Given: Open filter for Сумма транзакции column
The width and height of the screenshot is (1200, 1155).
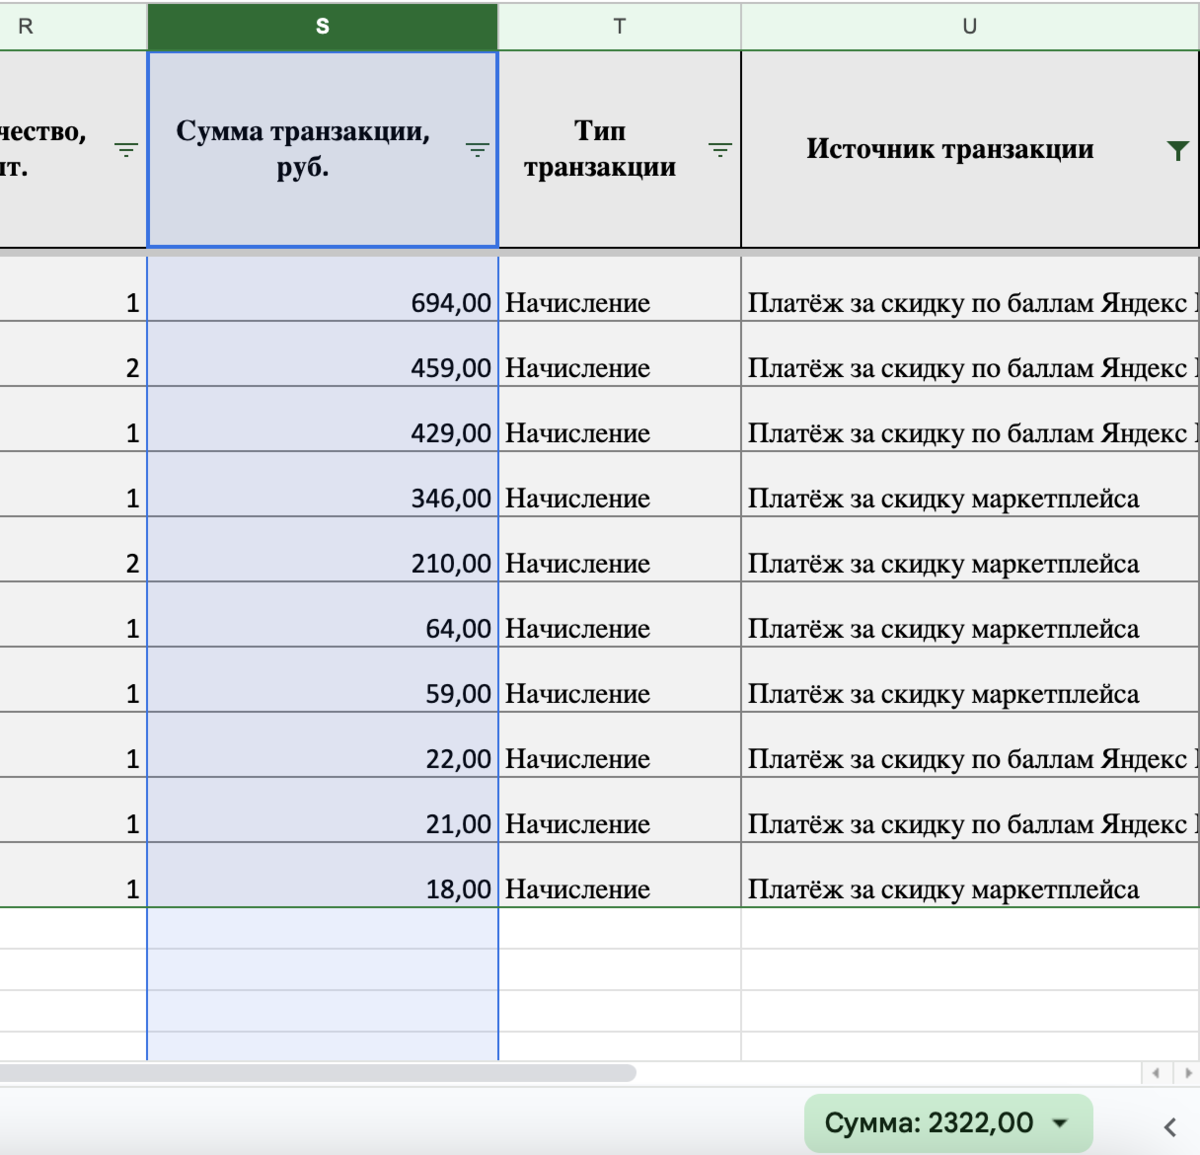Looking at the screenshot, I should [477, 150].
